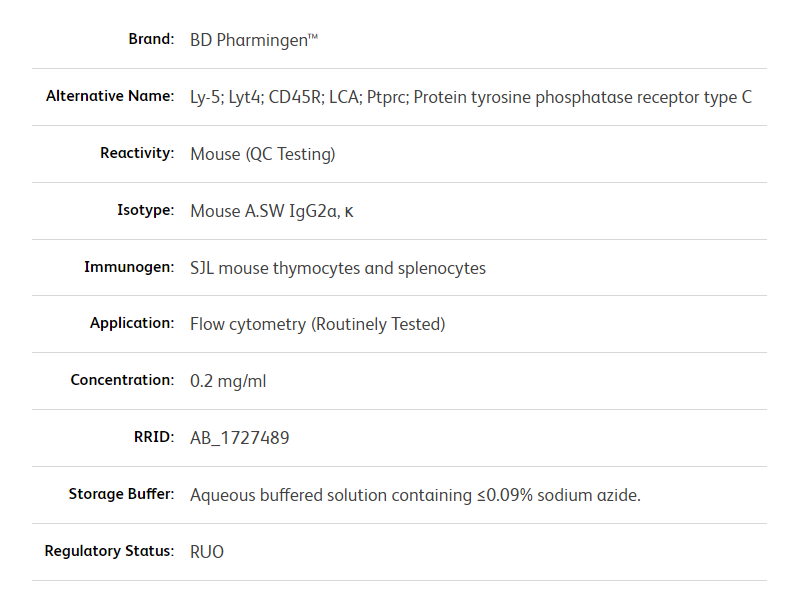Click the "Alternative Name:" label
Screen dimensions: 796x589
110,97
